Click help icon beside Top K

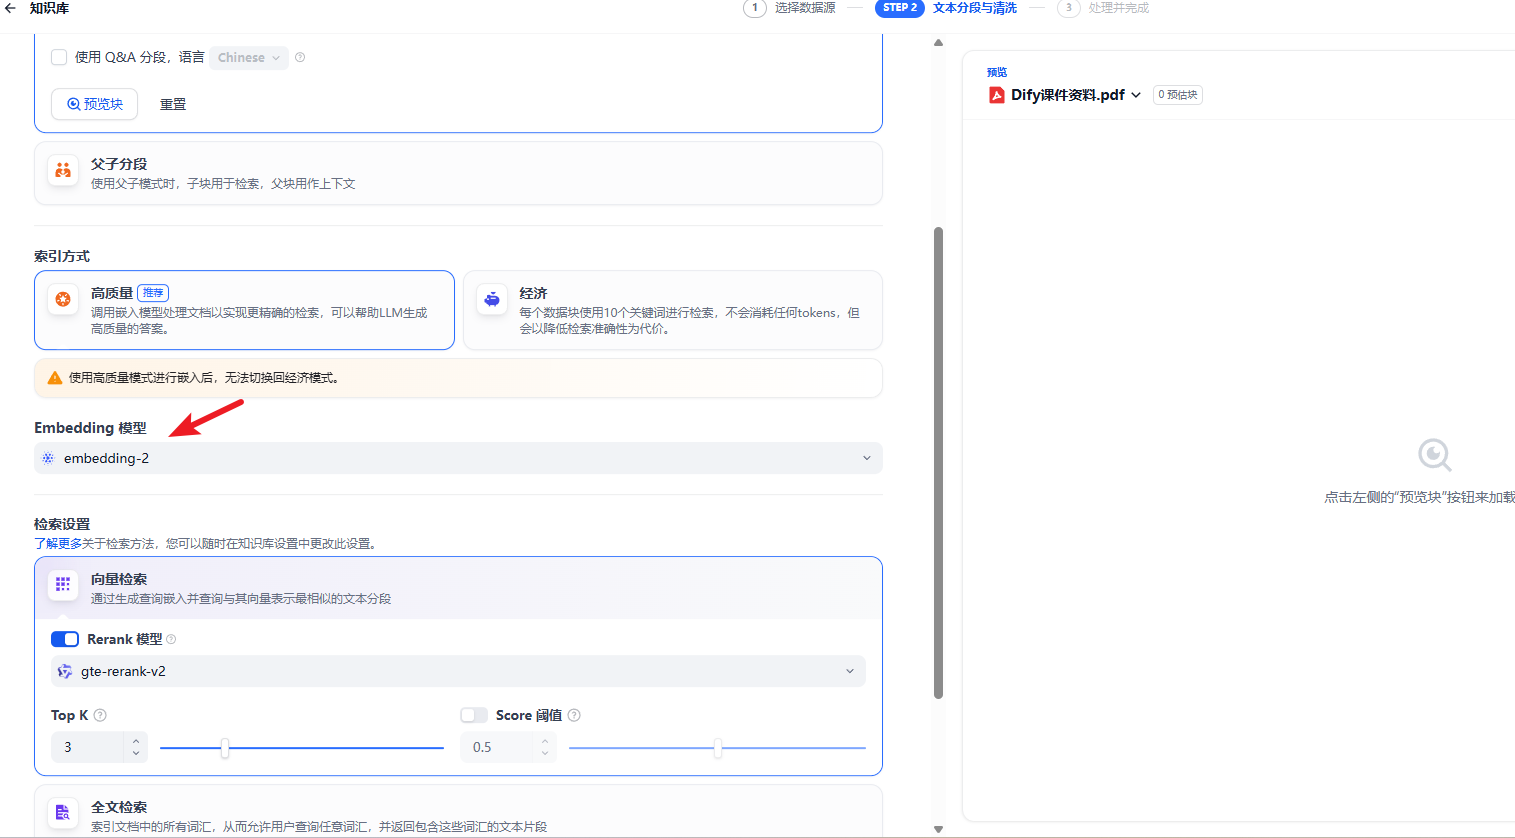click(x=100, y=716)
